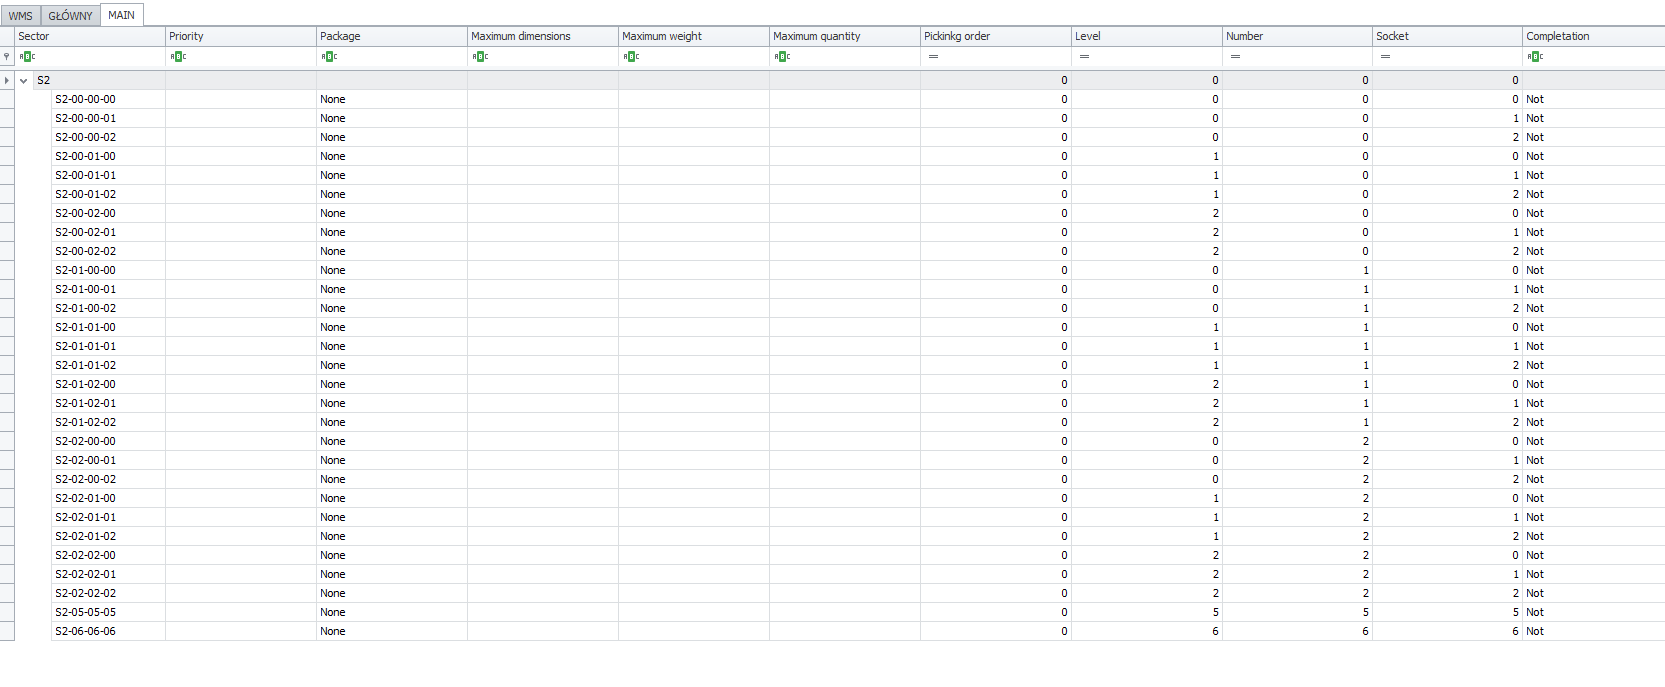Open the Level column equals filter icon
The width and height of the screenshot is (1665, 687).
click(x=1084, y=57)
